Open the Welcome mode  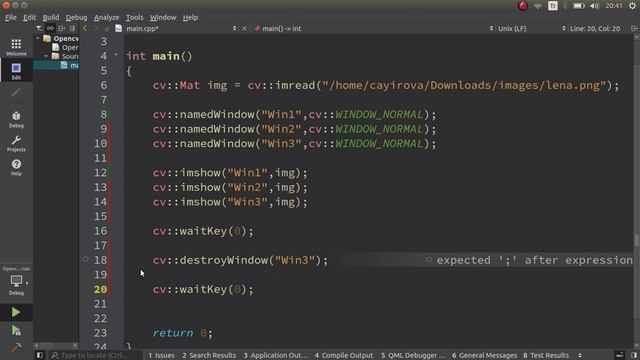[16, 47]
